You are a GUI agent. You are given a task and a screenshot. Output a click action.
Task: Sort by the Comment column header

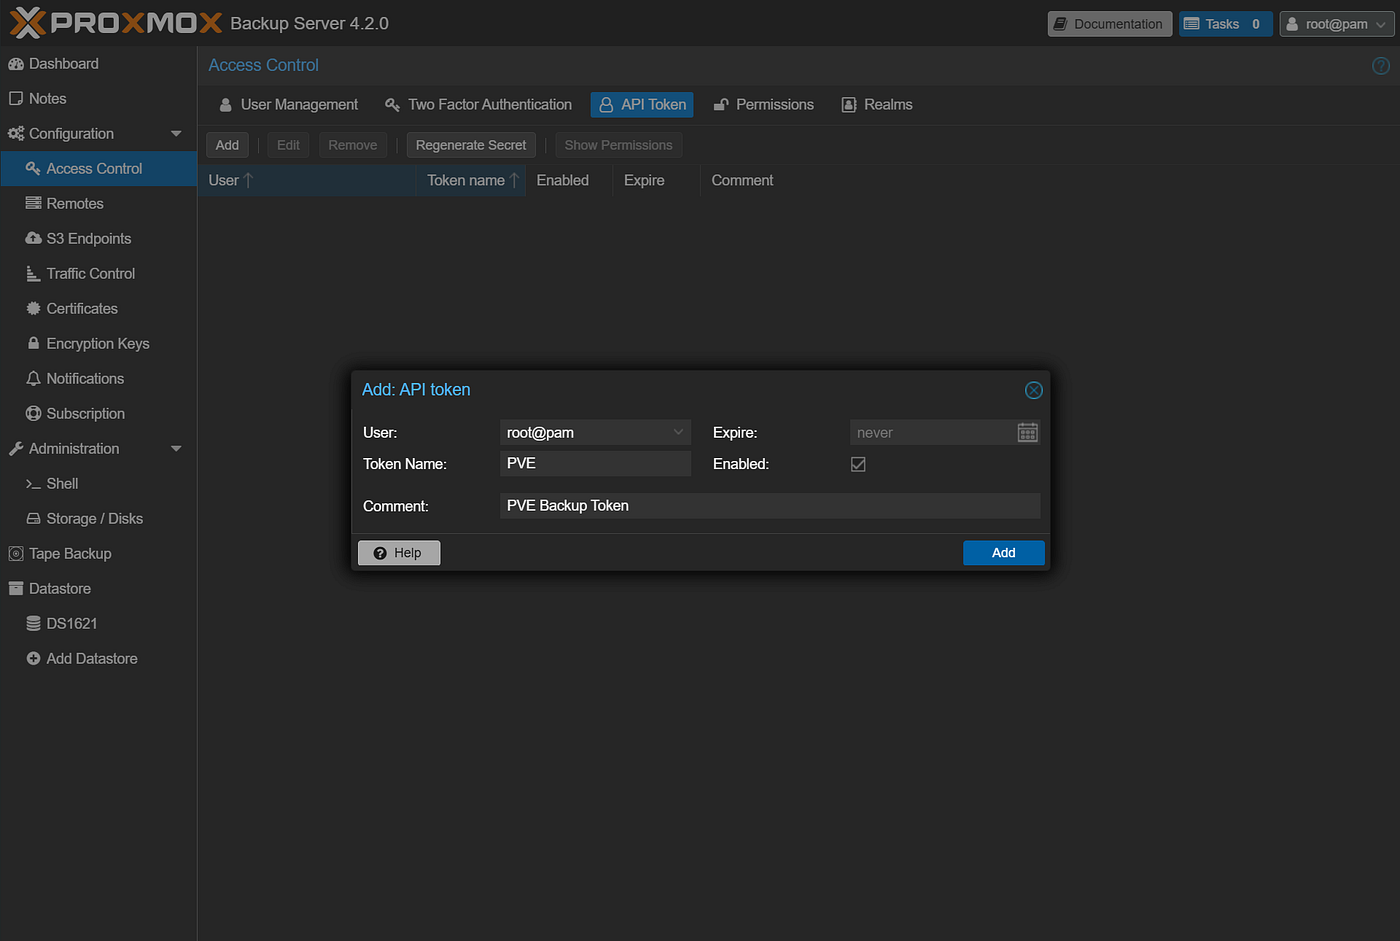pos(742,181)
